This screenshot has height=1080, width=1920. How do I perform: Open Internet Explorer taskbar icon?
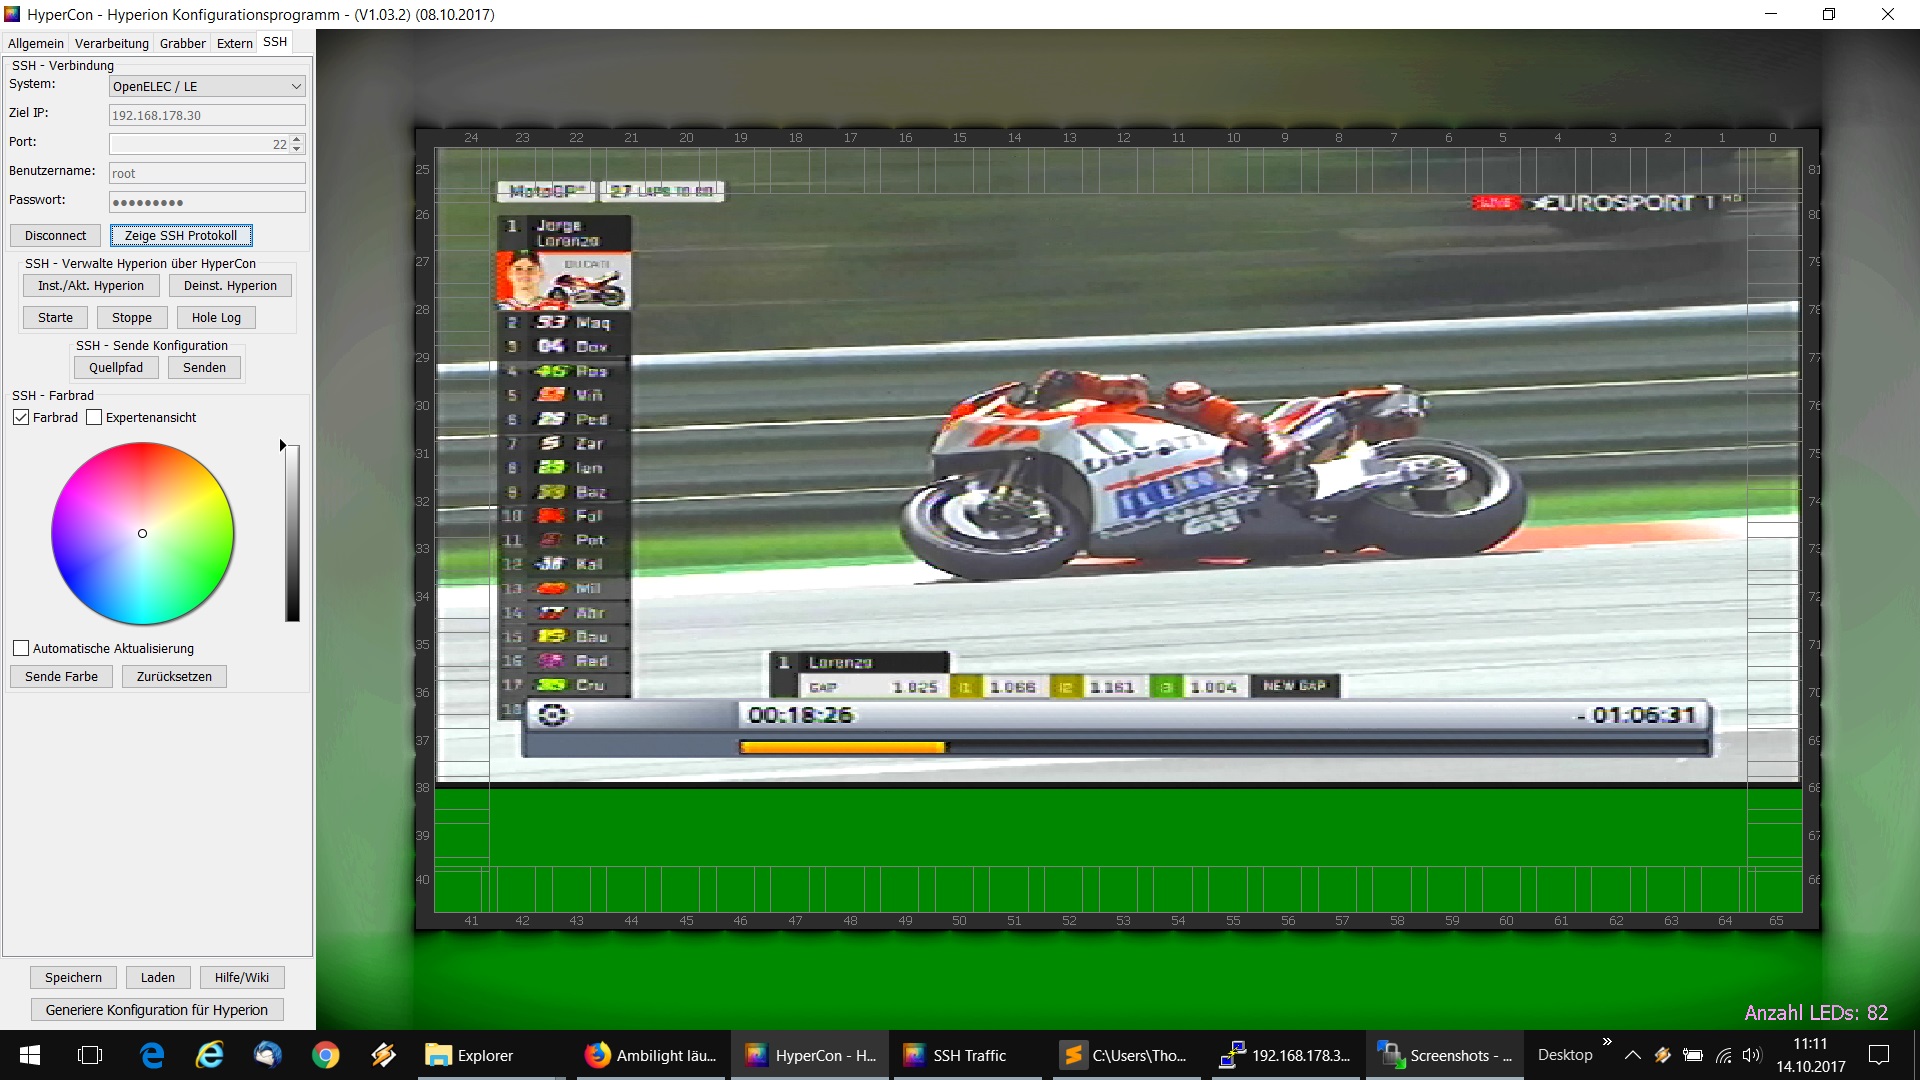pyautogui.click(x=210, y=1055)
